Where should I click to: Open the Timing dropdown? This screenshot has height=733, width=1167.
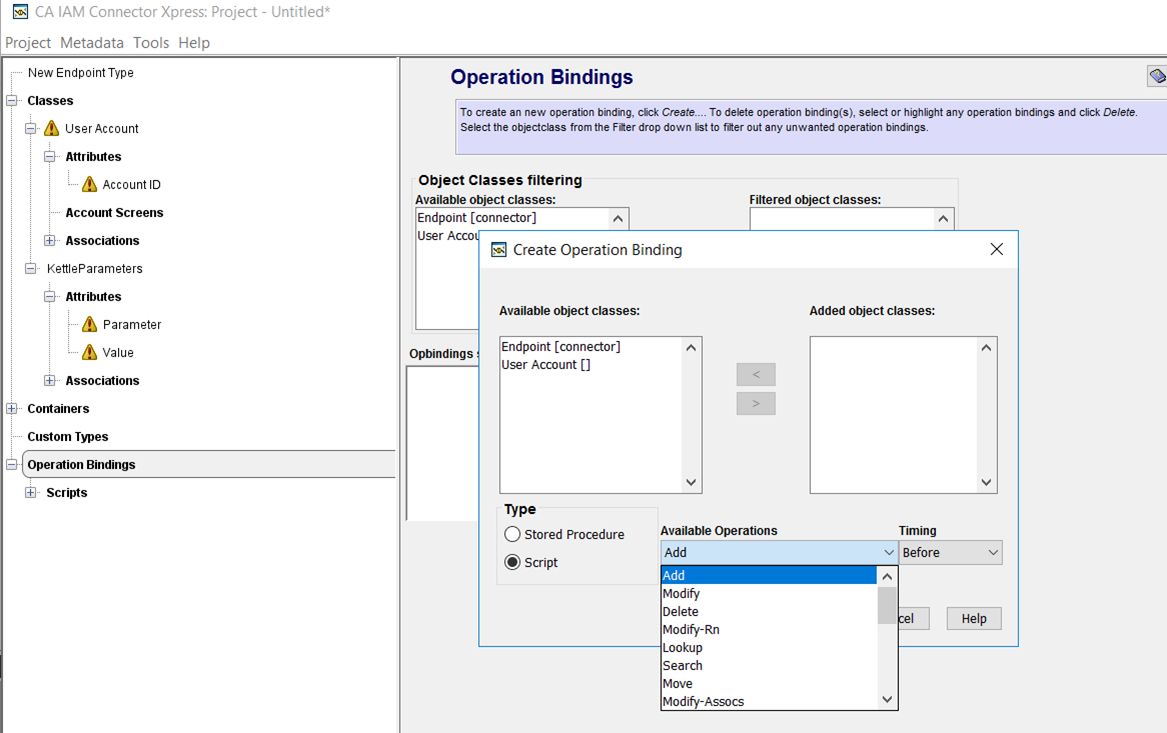950,552
